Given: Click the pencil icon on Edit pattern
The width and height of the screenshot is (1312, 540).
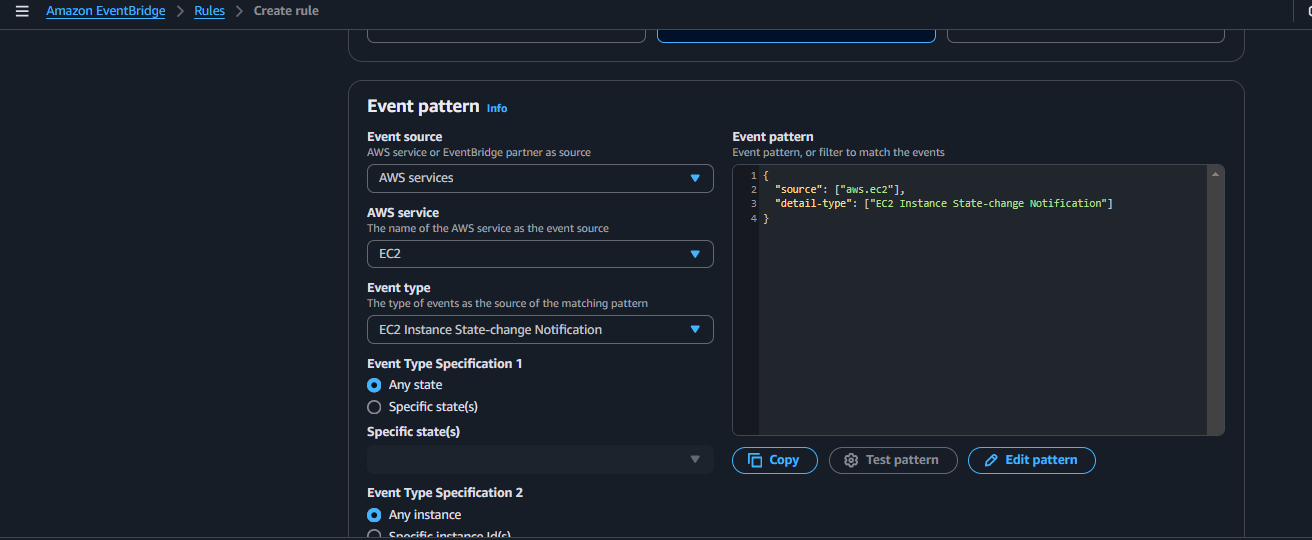Looking at the screenshot, I should coord(991,460).
